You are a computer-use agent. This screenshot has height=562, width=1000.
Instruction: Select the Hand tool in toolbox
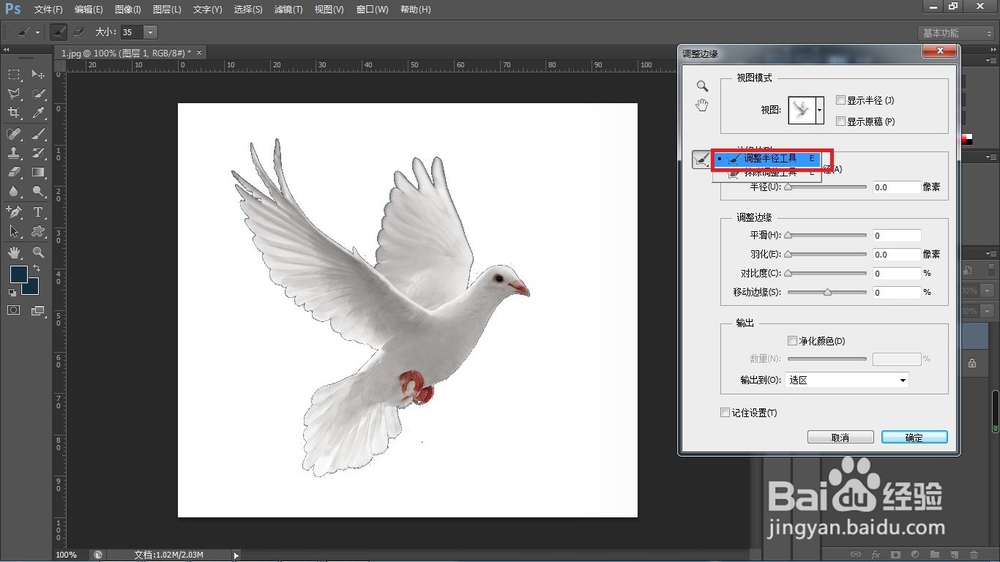(x=14, y=253)
